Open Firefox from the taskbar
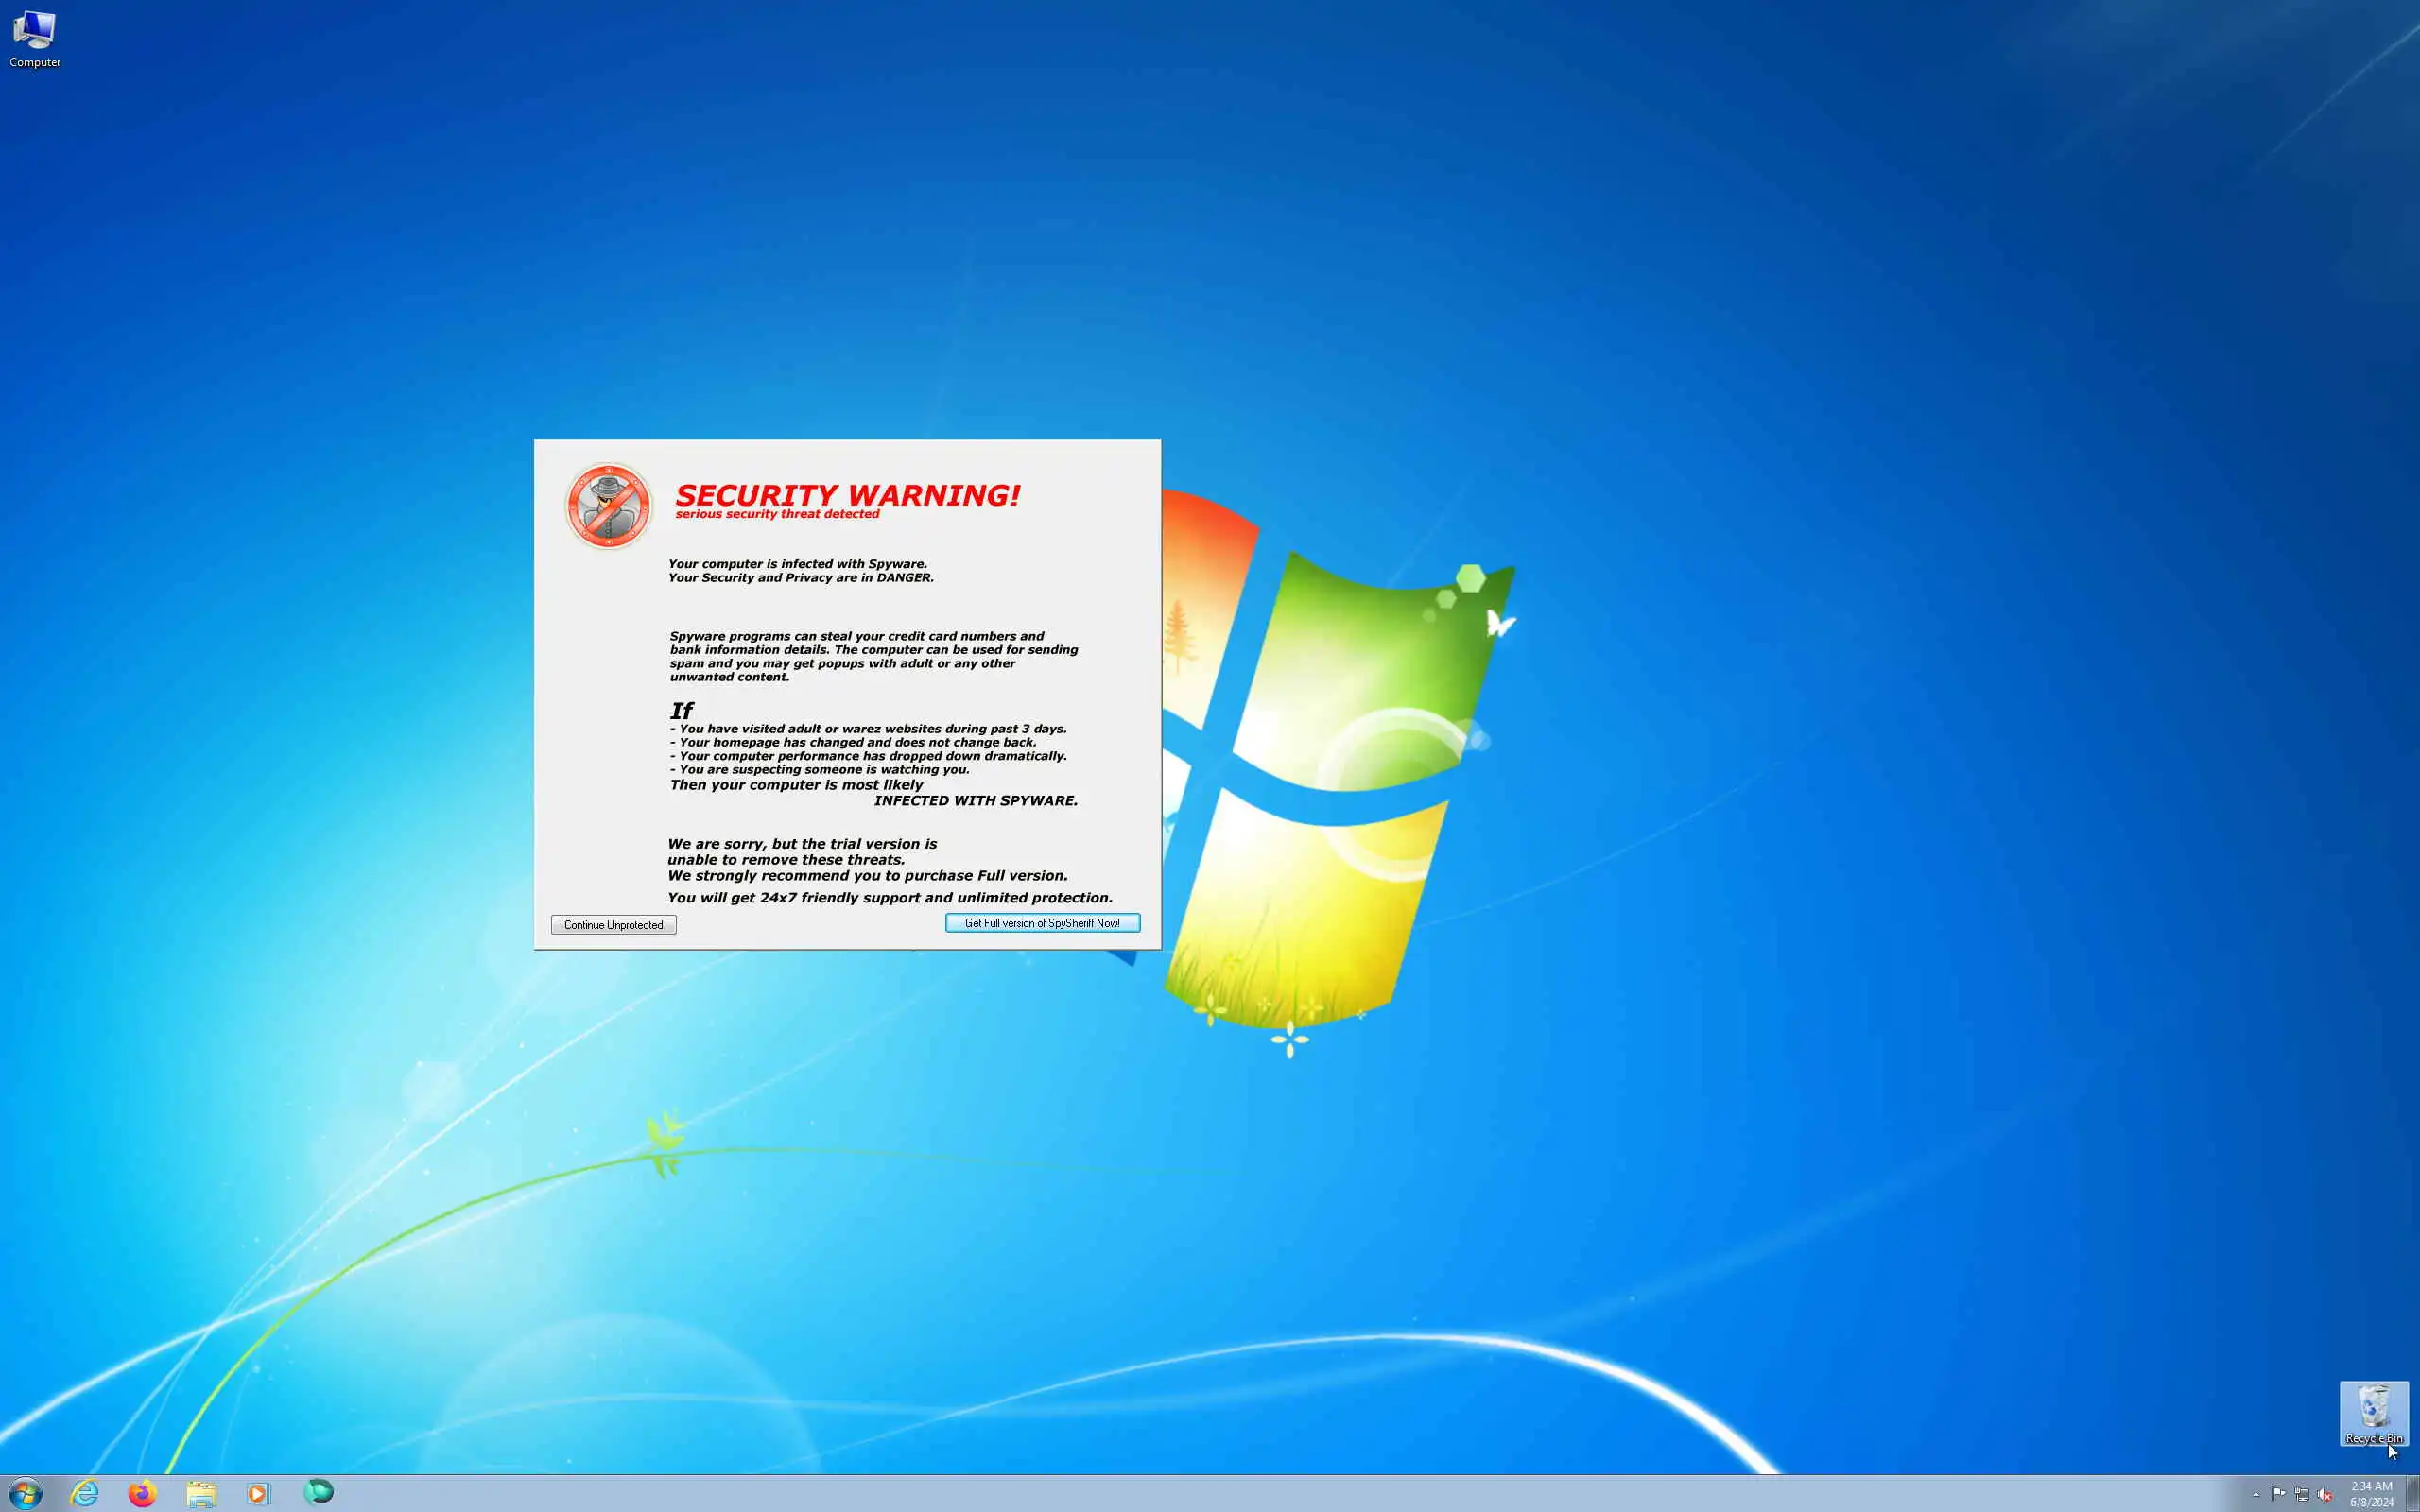Screen dimensions: 2420x1512 [x=142, y=1493]
